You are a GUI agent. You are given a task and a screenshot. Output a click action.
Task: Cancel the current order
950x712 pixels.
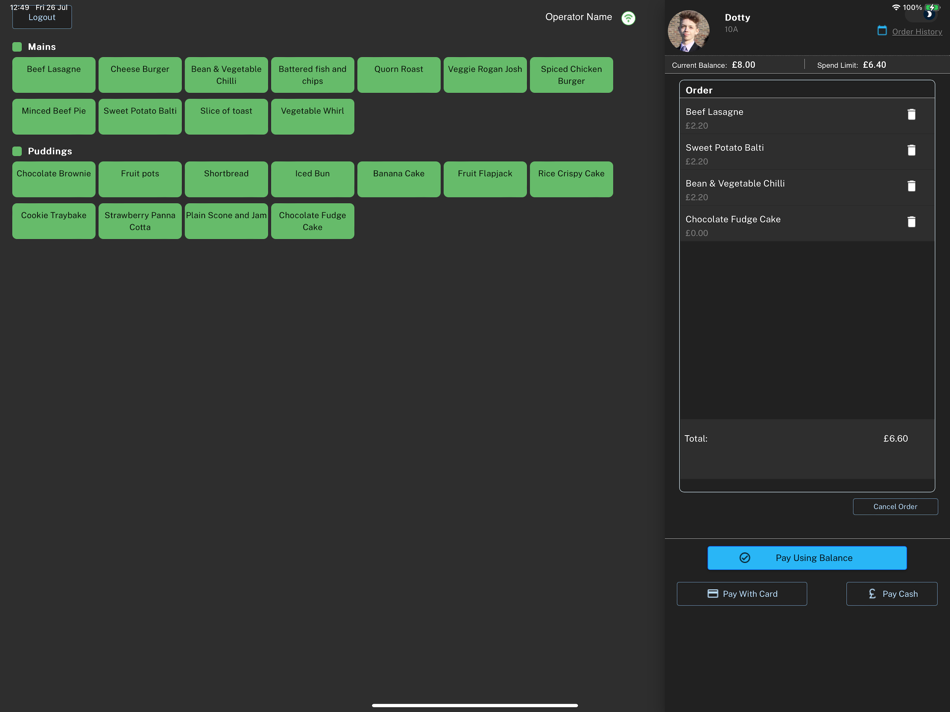[x=895, y=507]
